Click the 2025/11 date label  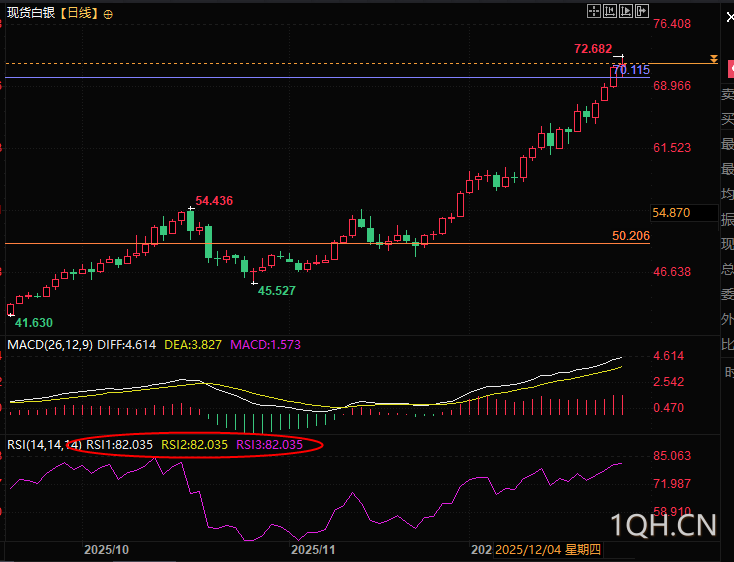313,549
